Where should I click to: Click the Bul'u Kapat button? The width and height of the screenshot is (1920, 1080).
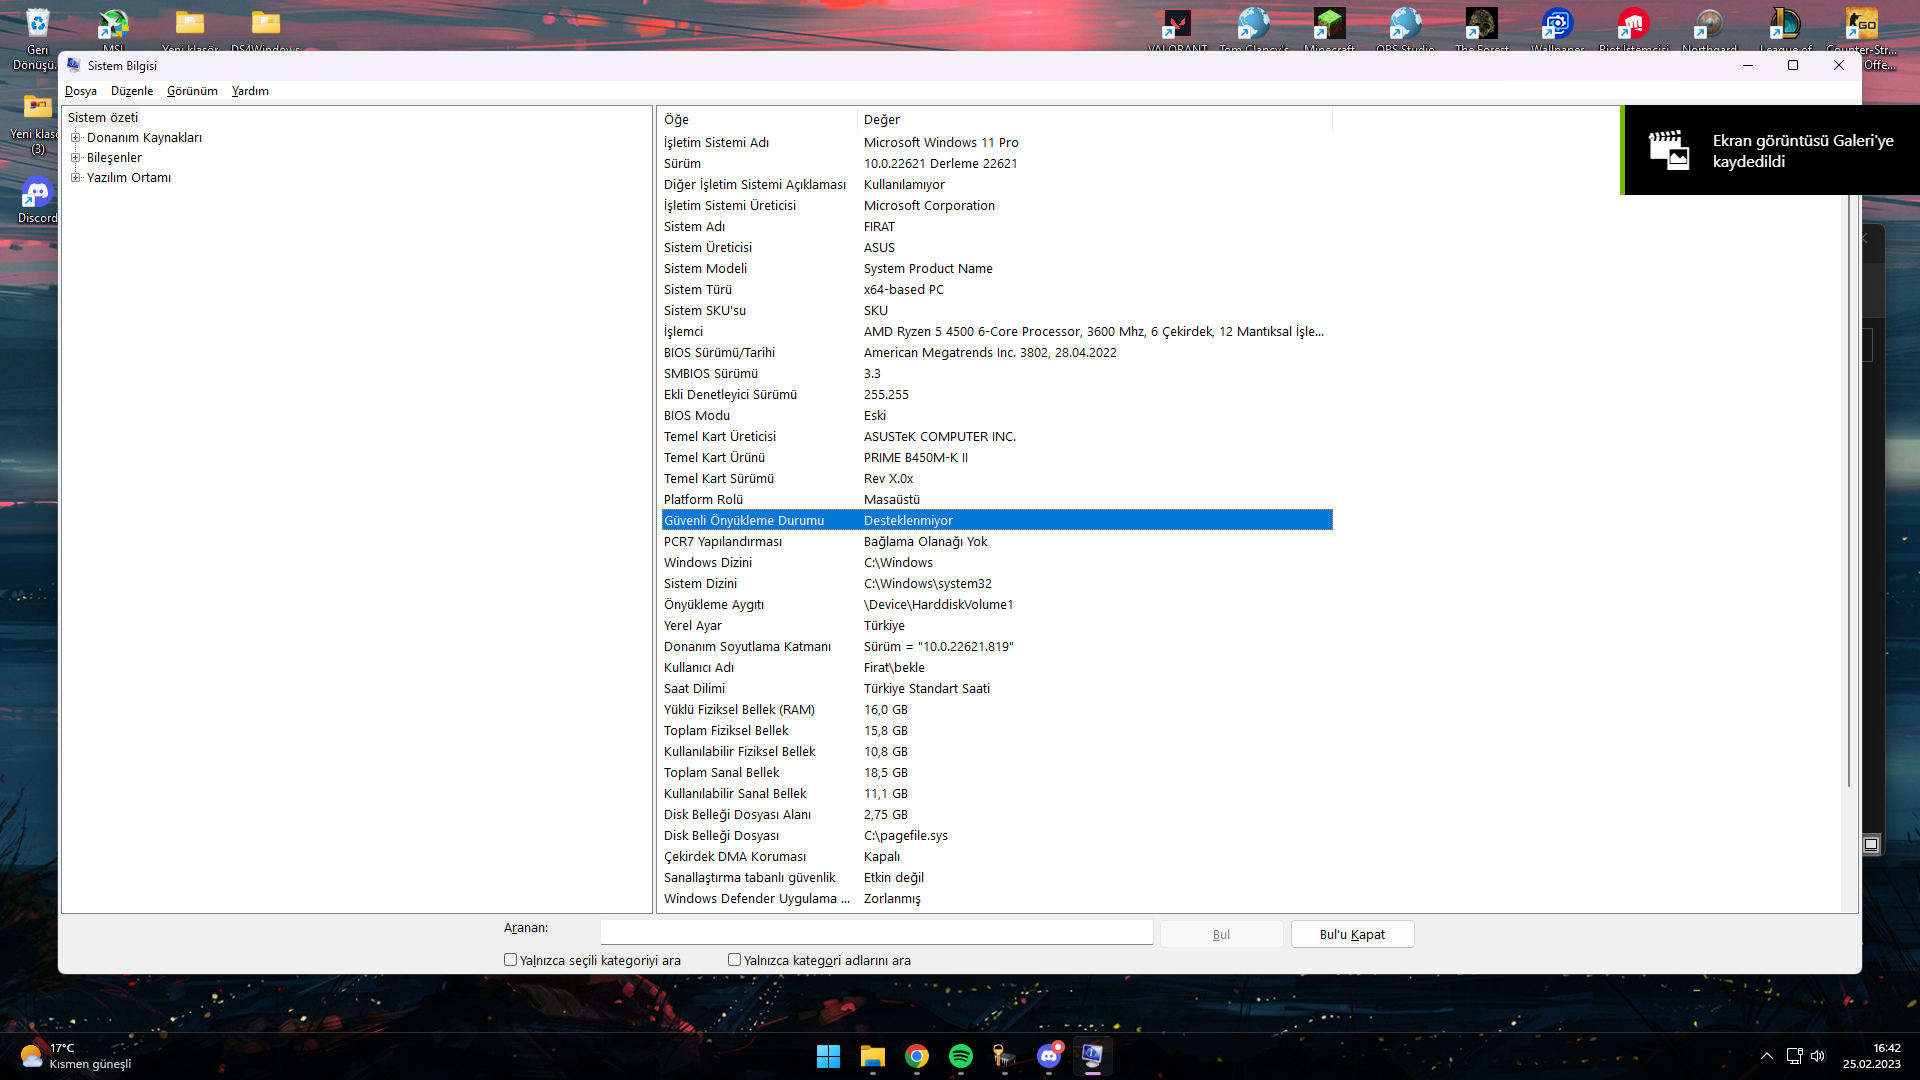[1352, 934]
